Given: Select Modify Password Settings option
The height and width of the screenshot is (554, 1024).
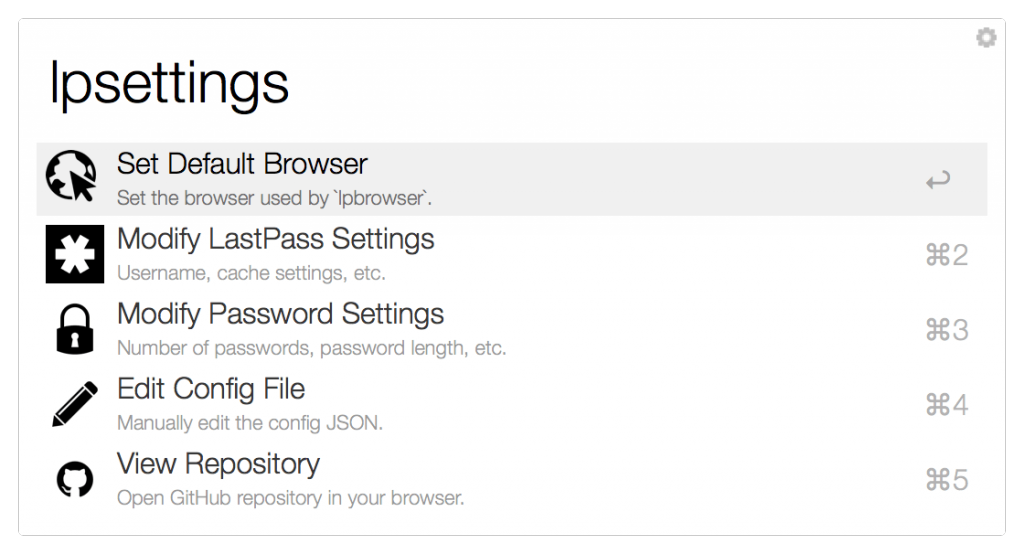Looking at the screenshot, I should click(x=280, y=314).
